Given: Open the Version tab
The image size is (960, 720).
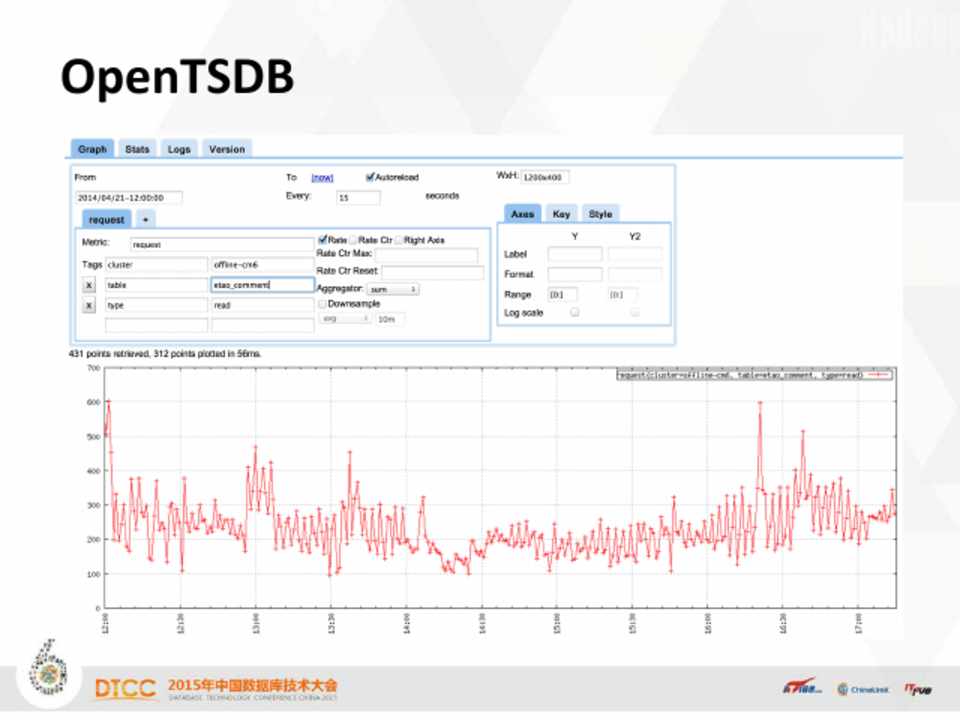Looking at the screenshot, I should [226, 149].
